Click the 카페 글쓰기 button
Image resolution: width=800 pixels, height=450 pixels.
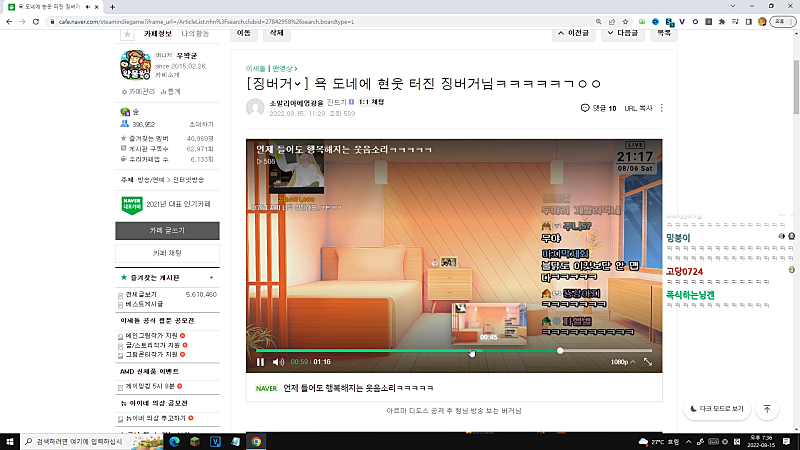(168, 230)
